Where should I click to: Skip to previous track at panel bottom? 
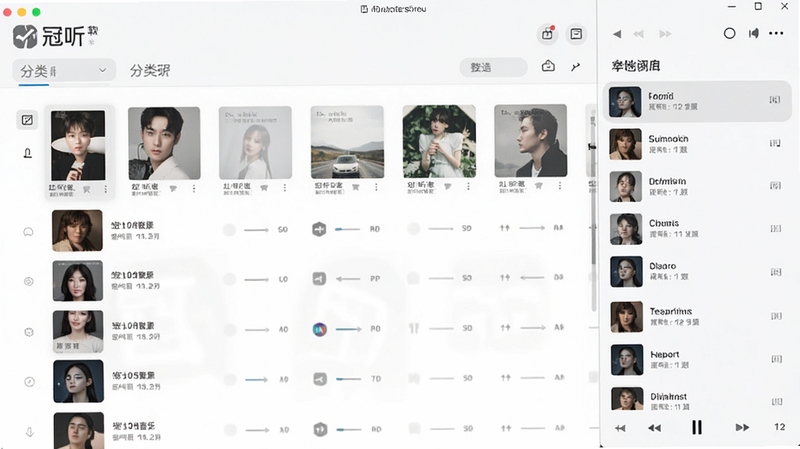[620, 428]
